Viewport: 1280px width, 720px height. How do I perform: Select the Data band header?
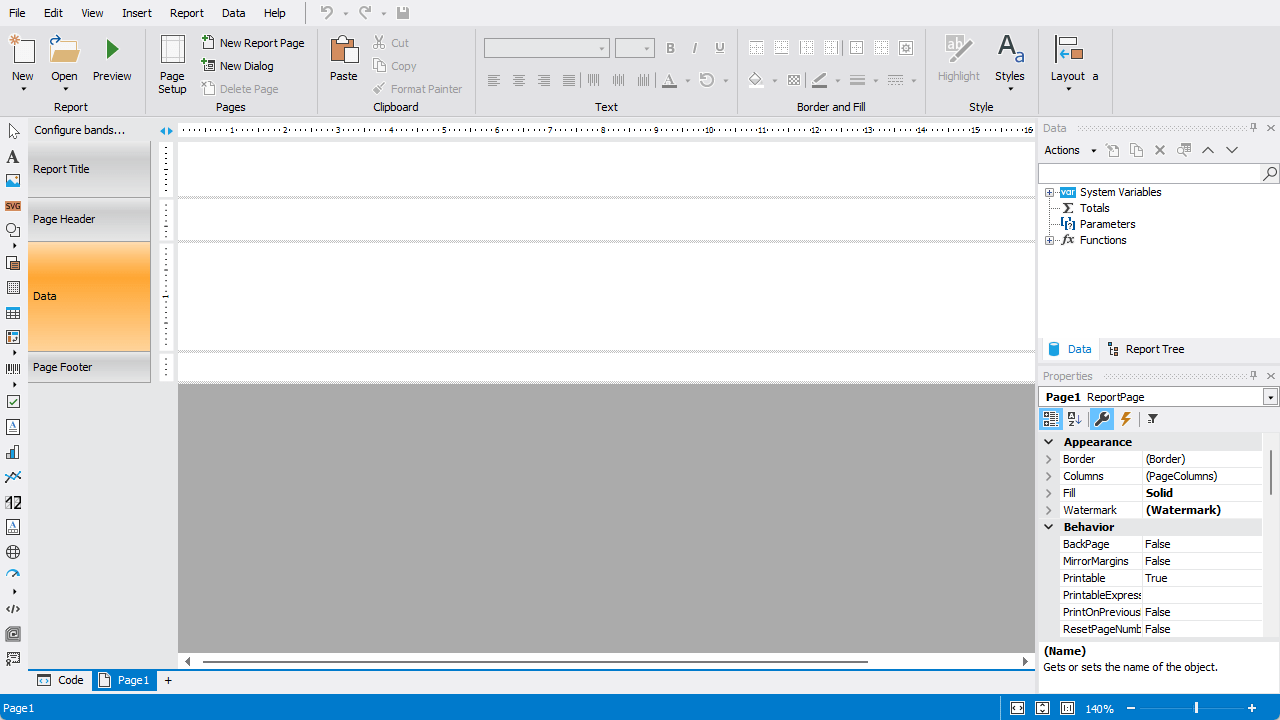pyautogui.click(x=89, y=296)
